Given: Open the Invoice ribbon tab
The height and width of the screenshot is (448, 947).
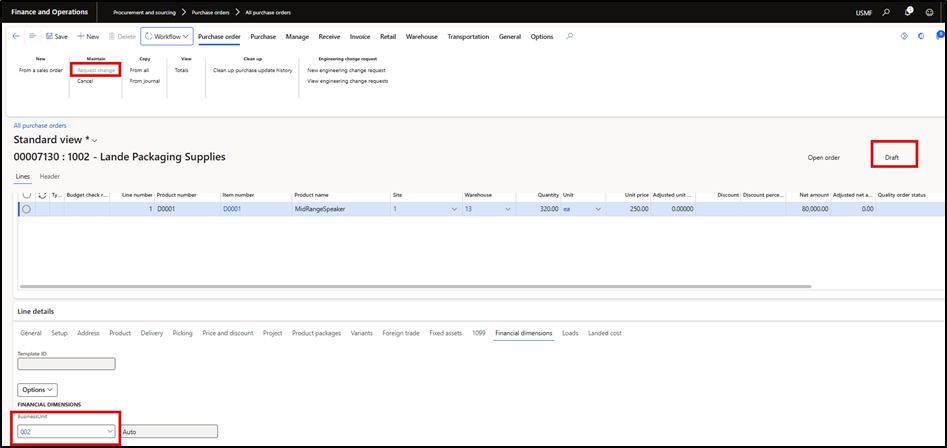Looking at the screenshot, I should [360, 37].
